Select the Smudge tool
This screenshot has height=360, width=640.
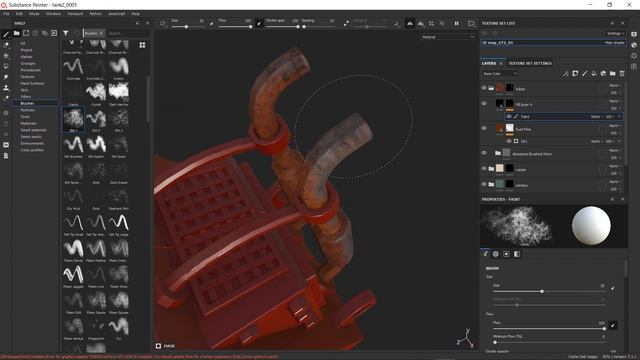[x=6, y=77]
